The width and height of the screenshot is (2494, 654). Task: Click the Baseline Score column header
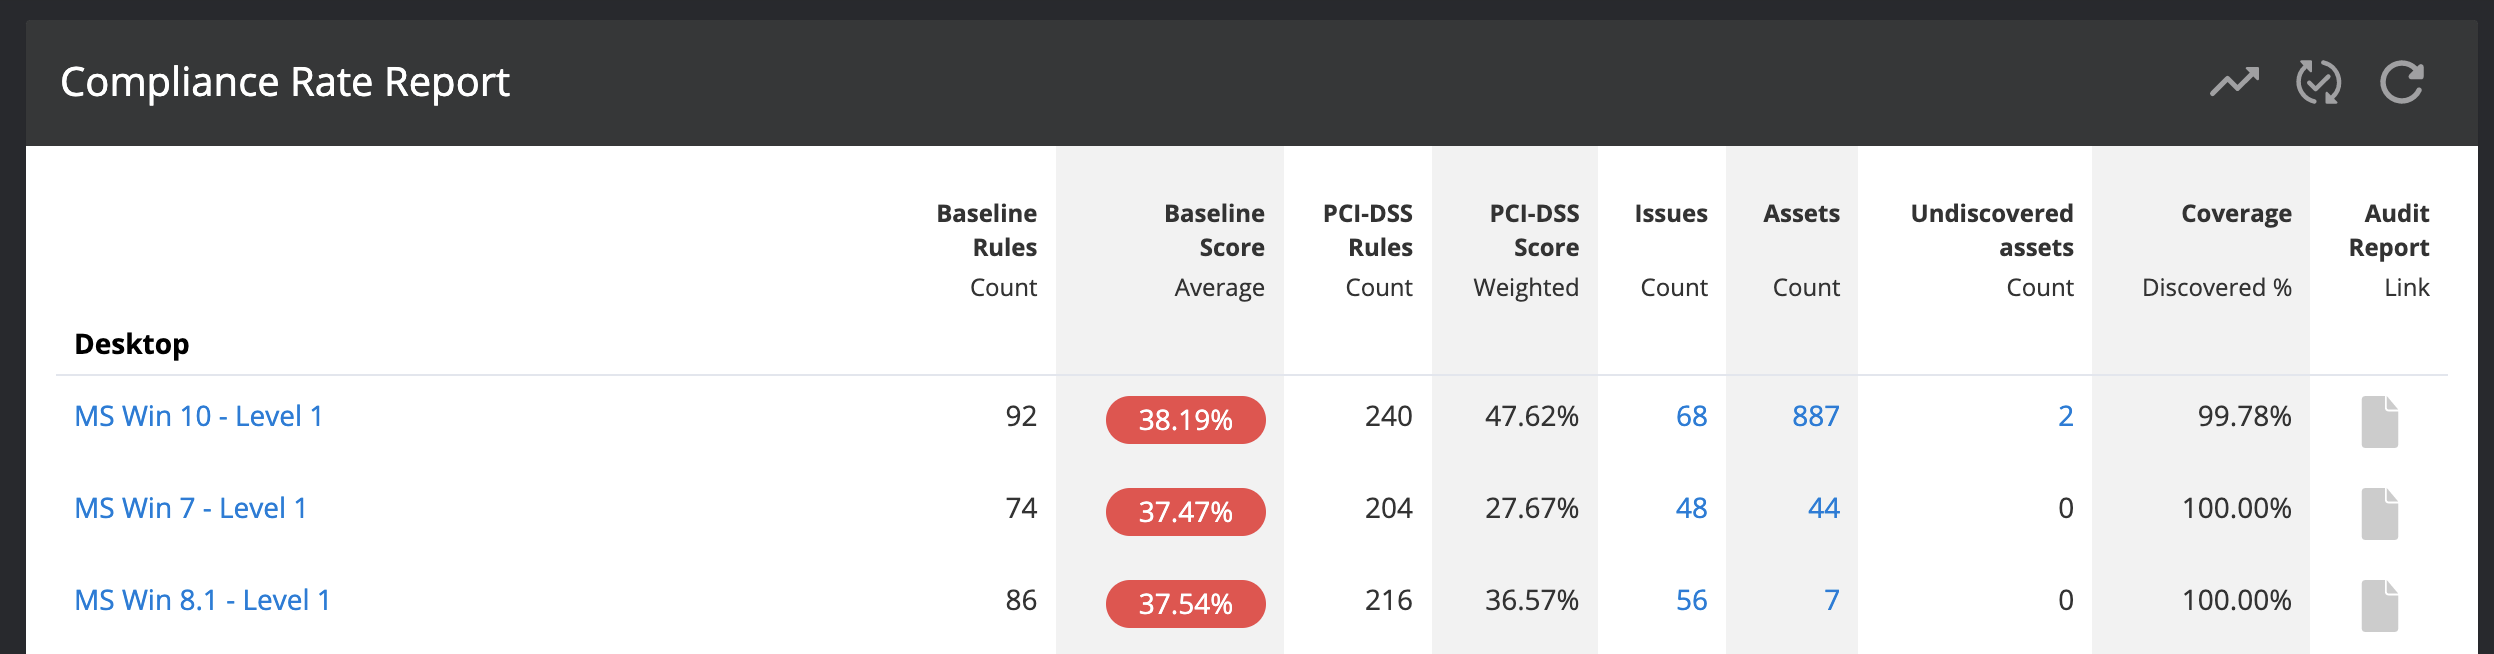(1214, 230)
